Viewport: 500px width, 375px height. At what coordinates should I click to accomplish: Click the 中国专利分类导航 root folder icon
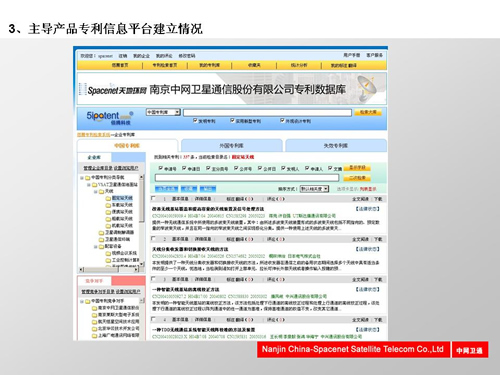tap(88, 178)
